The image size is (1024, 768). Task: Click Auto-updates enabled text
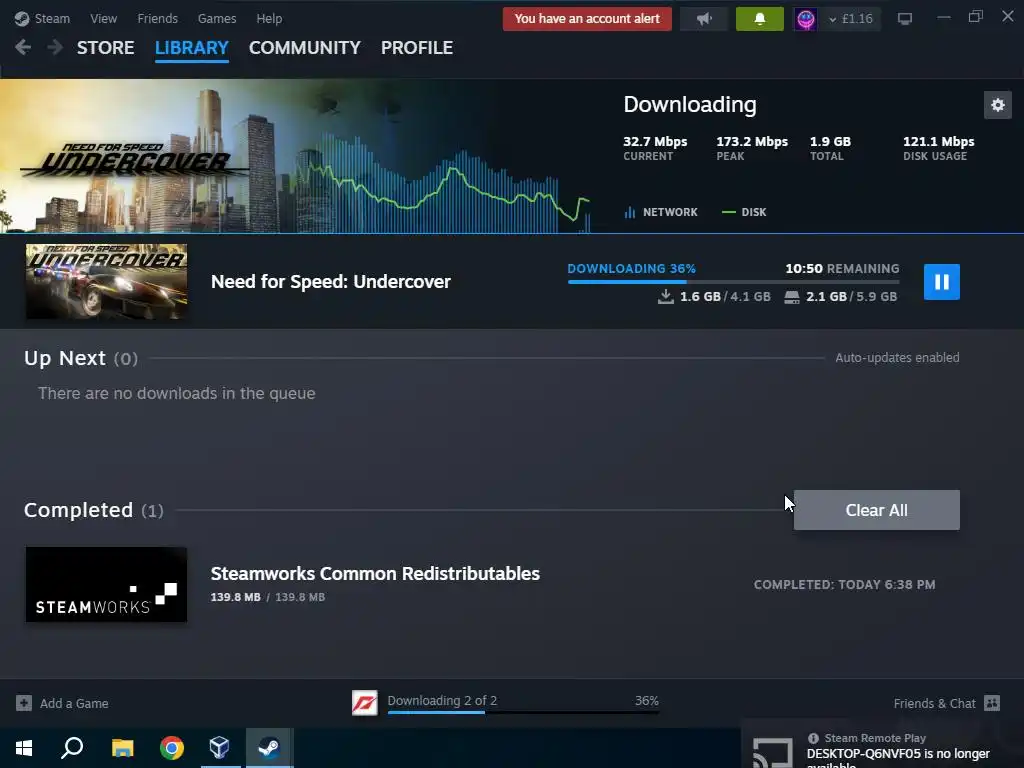(897, 358)
